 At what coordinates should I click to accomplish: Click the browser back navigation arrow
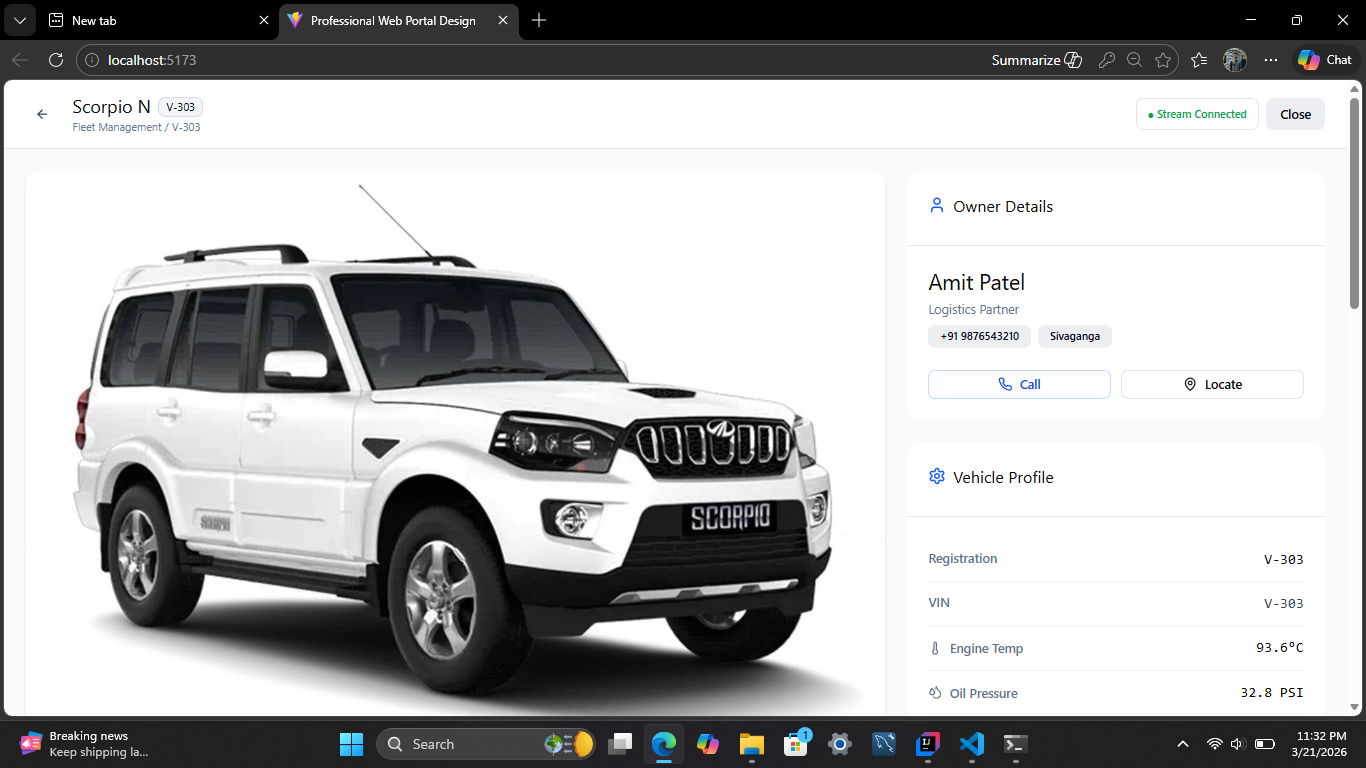tap(20, 60)
